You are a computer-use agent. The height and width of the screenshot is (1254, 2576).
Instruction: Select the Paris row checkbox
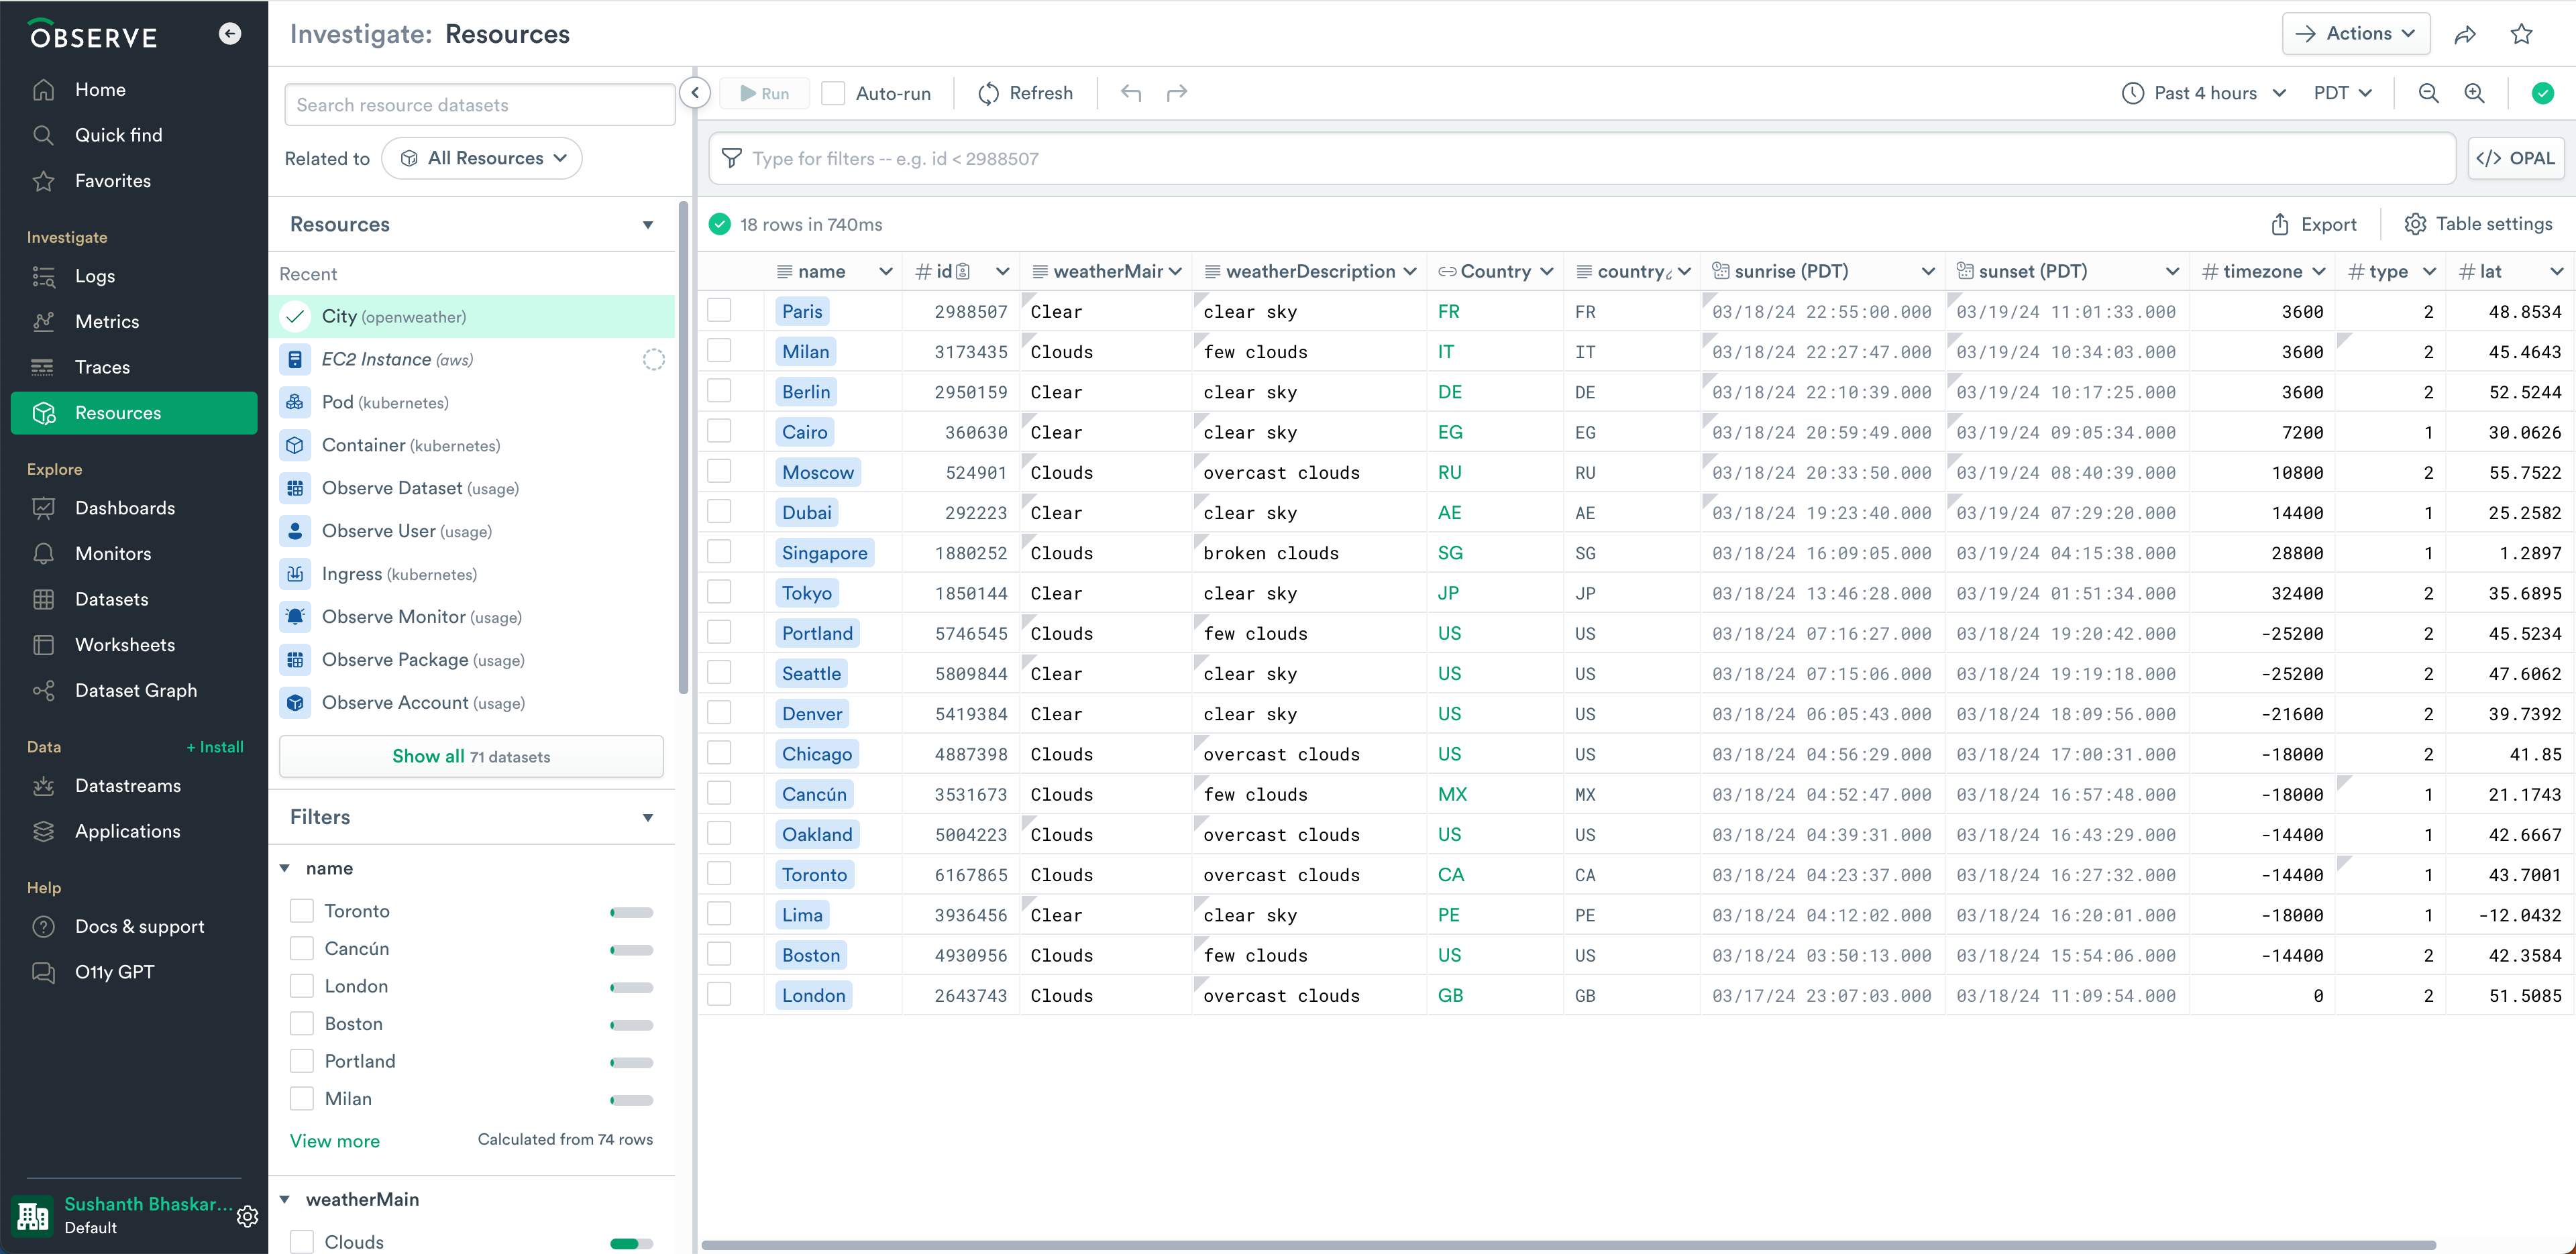pyautogui.click(x=719, y=311)
